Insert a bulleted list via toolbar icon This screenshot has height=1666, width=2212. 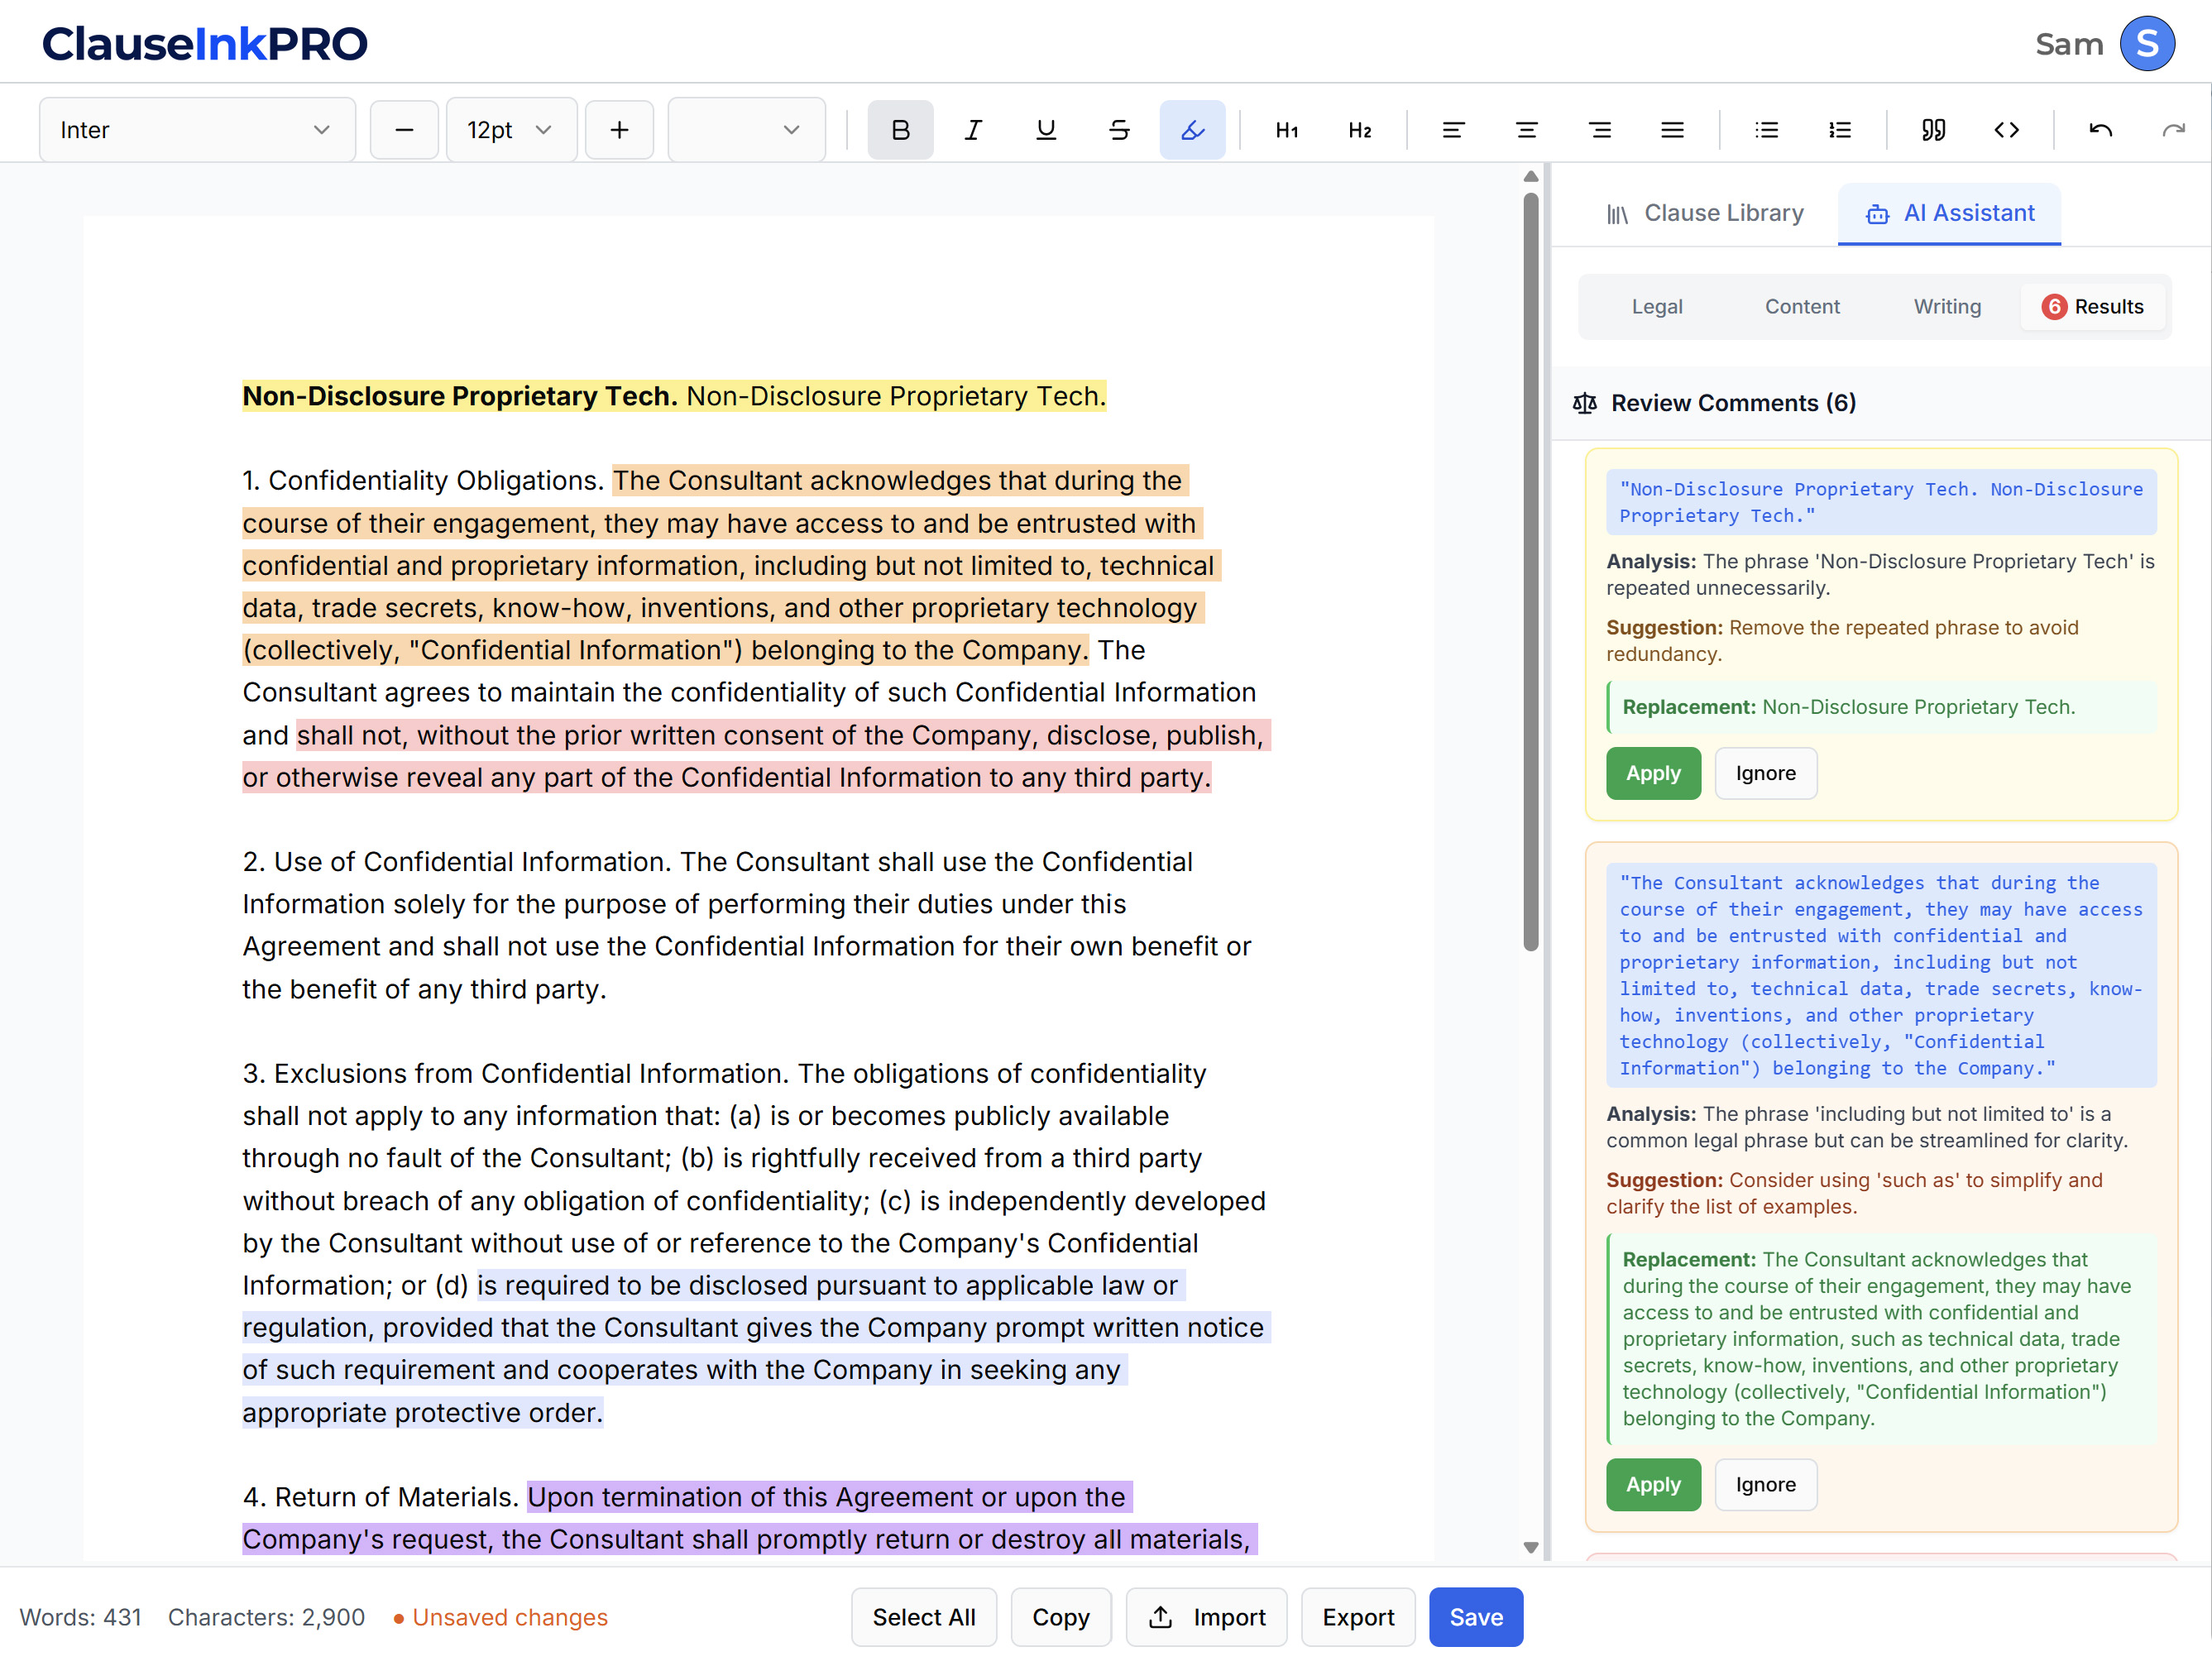pos(1767,129)
